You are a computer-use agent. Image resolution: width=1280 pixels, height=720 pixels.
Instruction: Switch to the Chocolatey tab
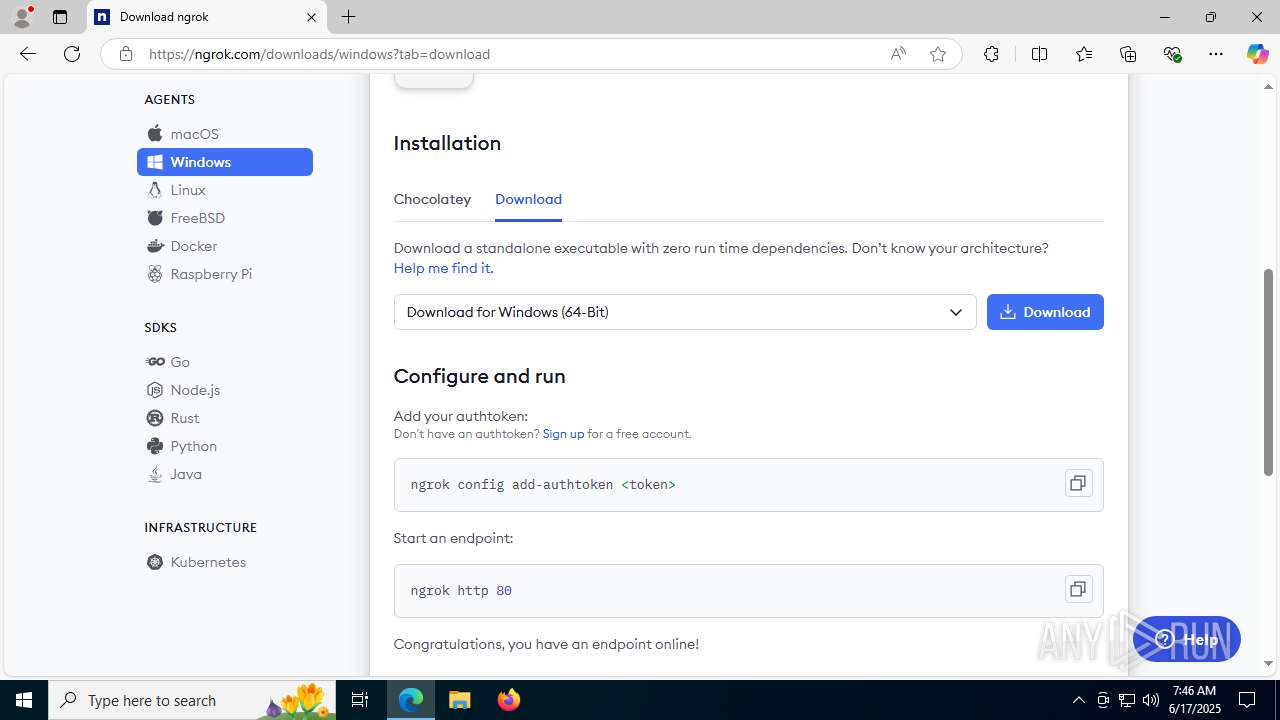pos(432,199)
